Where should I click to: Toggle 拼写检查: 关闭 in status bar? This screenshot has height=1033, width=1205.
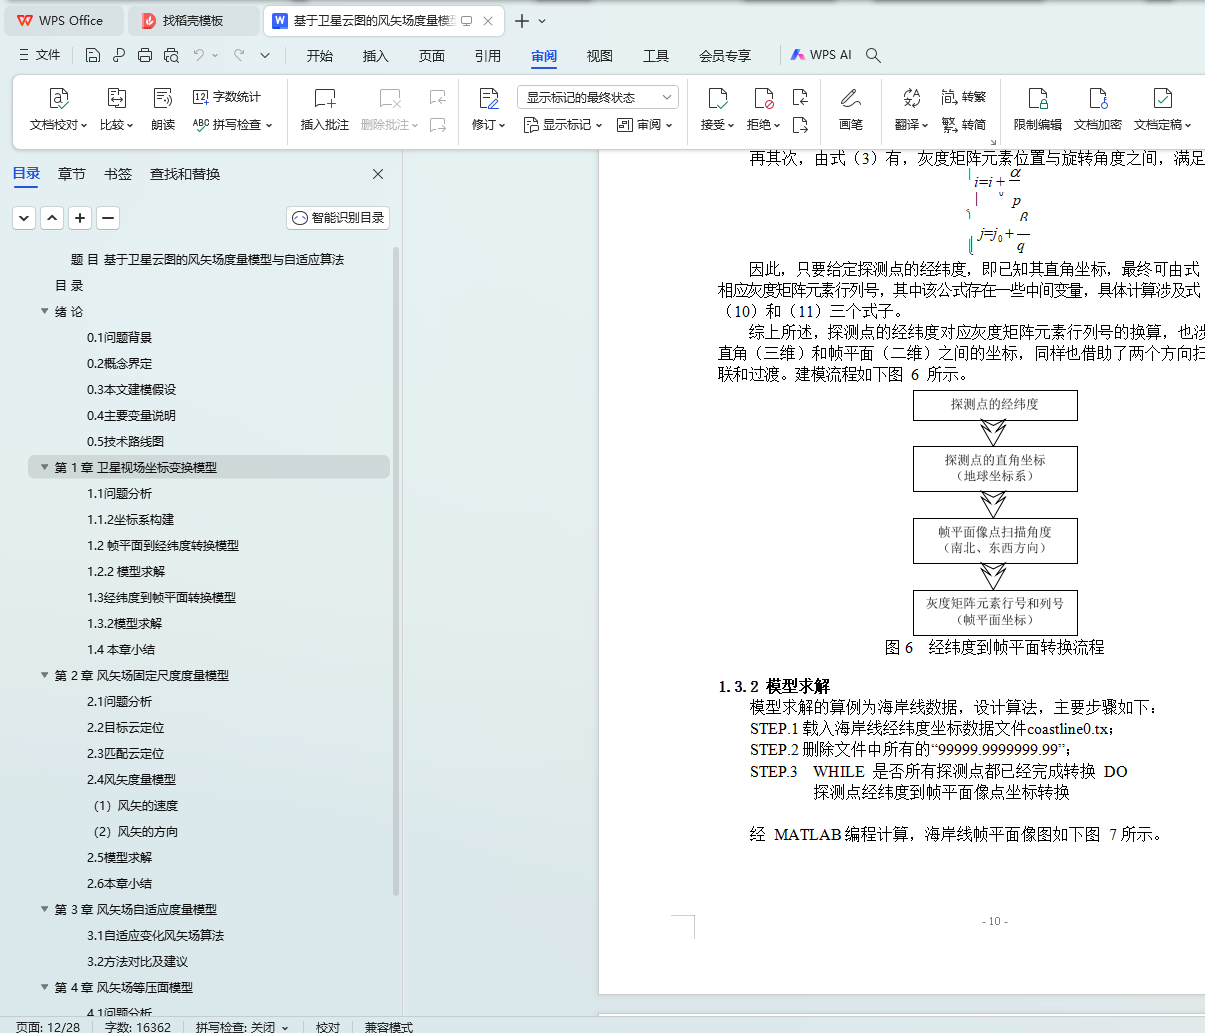click(x=241, y=1026)
